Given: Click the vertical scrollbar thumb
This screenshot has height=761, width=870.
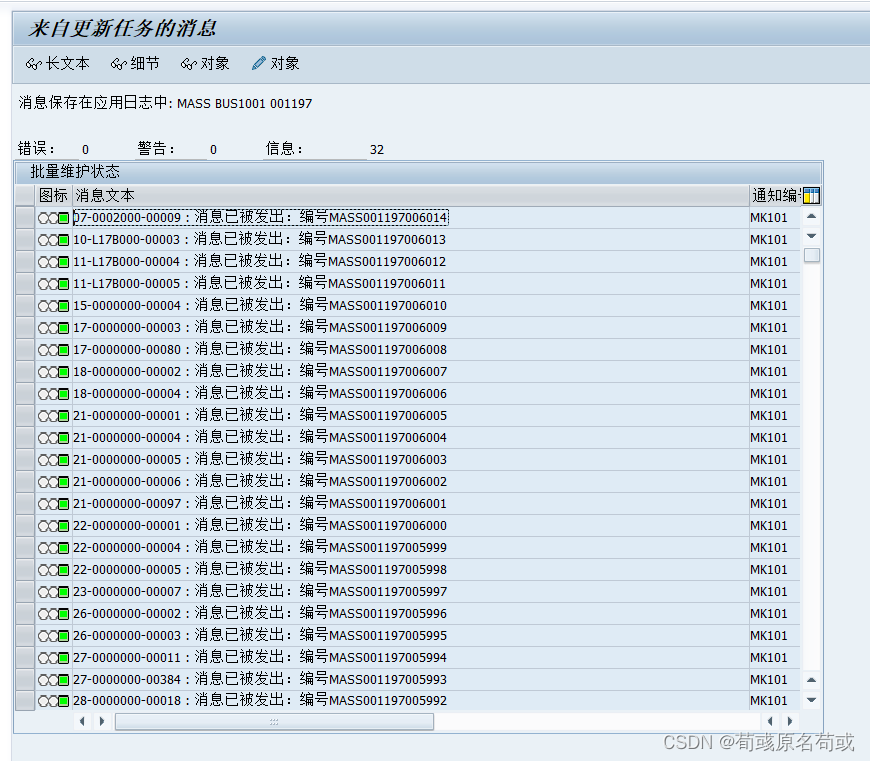Looking at the screenshot, I should [812, 255].
